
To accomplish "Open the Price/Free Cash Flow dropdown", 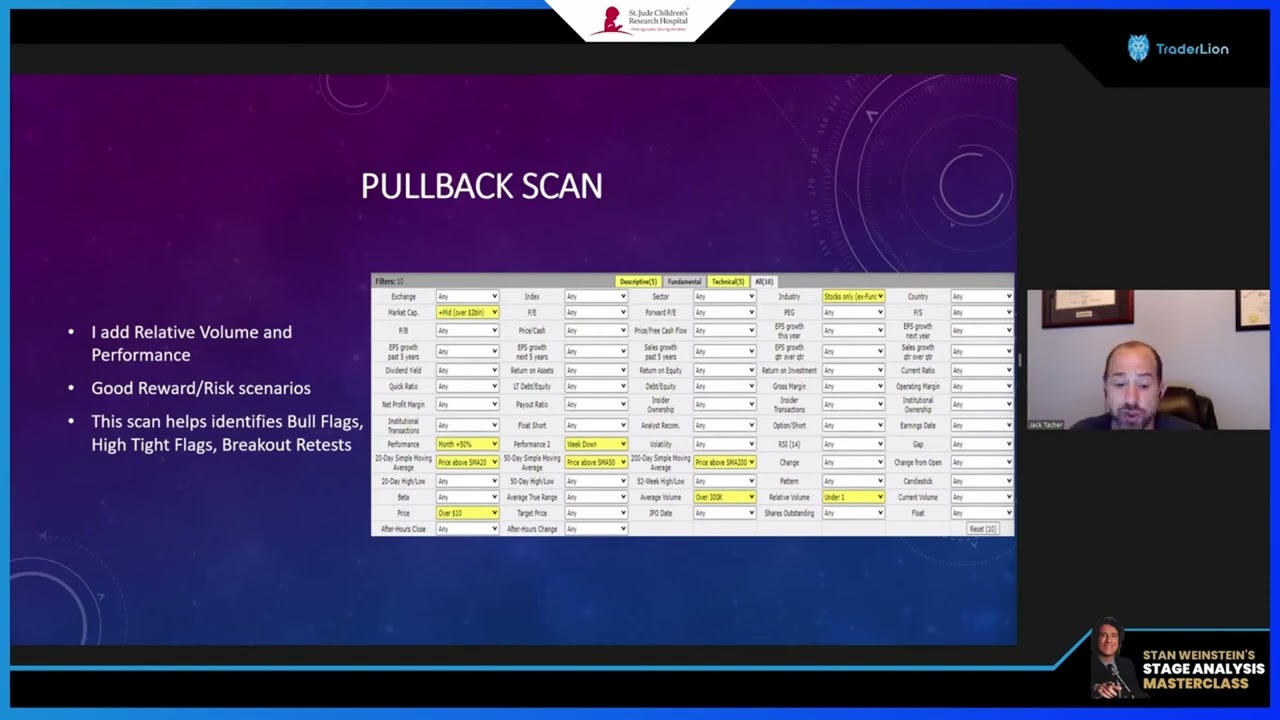I will tap(725, 331).
